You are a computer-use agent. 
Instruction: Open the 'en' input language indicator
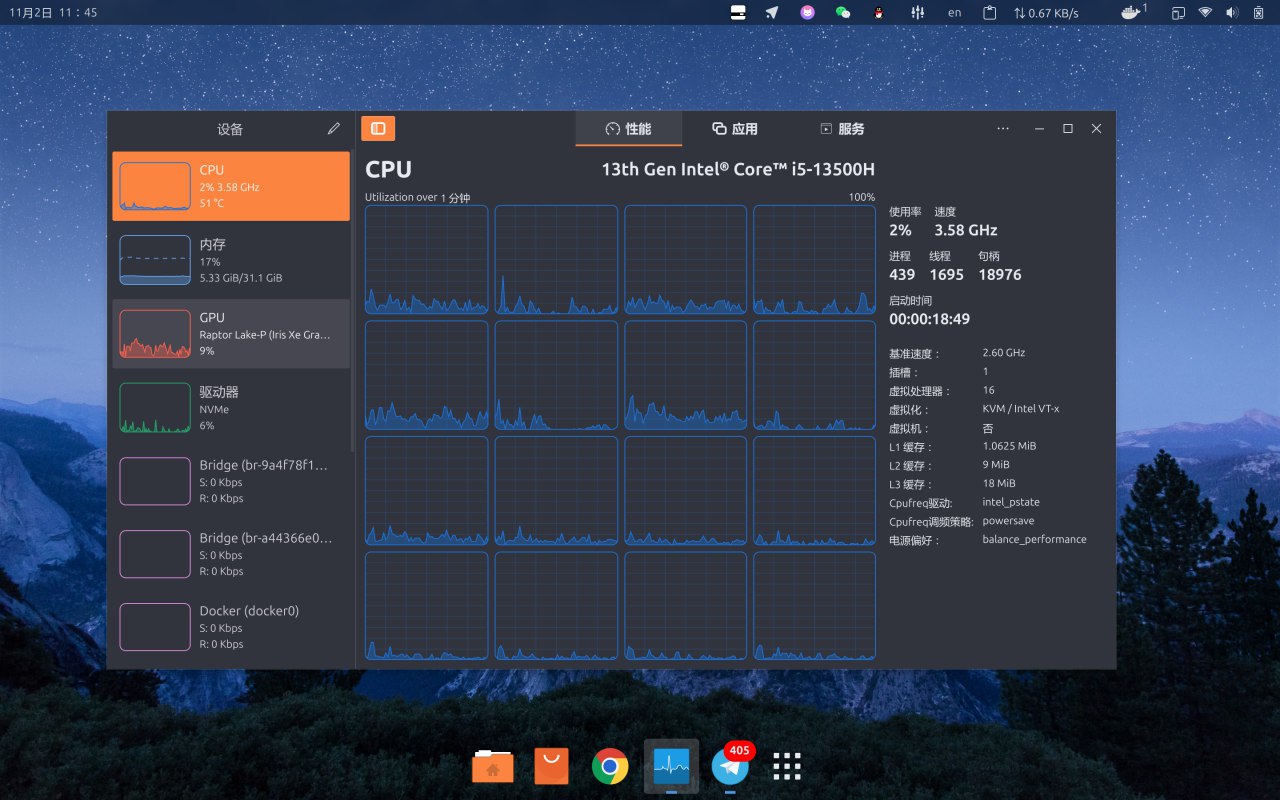pyautogui.click(x=955, y=13)
